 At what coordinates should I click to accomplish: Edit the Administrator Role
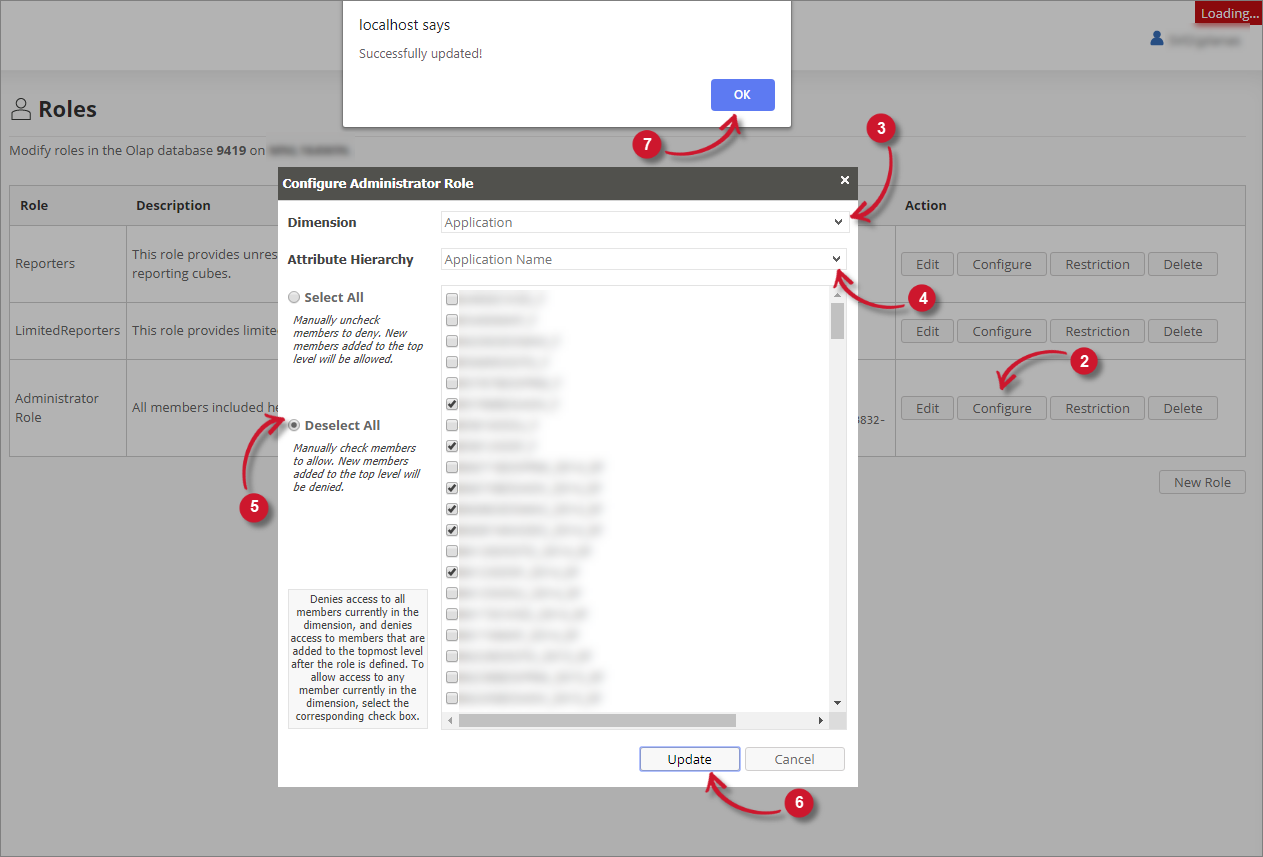pyautogui.click(x=926, y=407)
